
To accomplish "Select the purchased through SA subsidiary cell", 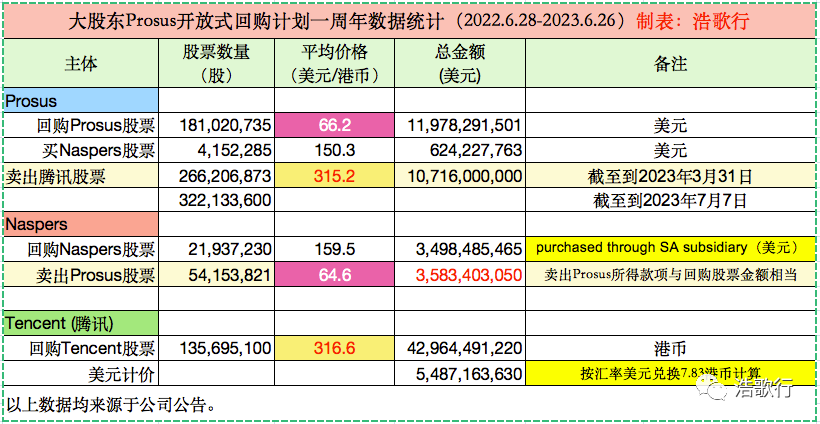I will [670, 248].
